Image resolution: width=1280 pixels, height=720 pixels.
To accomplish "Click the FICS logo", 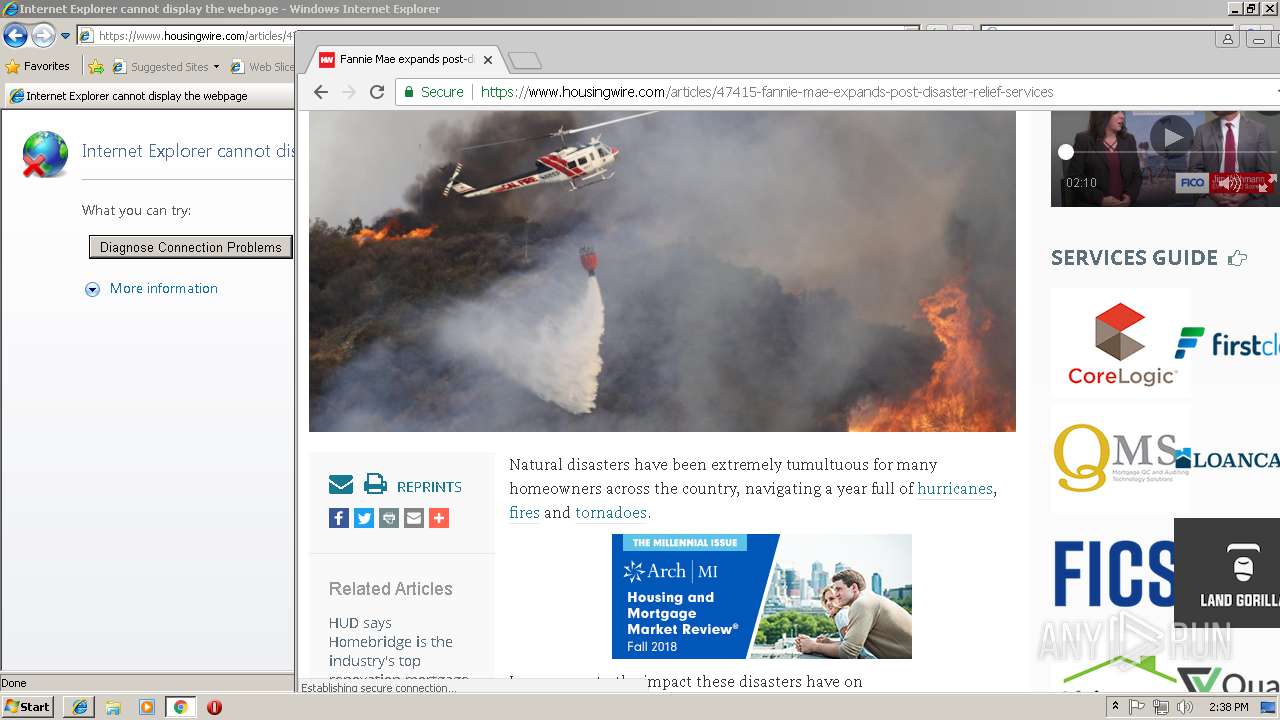I will [1114, 573].
